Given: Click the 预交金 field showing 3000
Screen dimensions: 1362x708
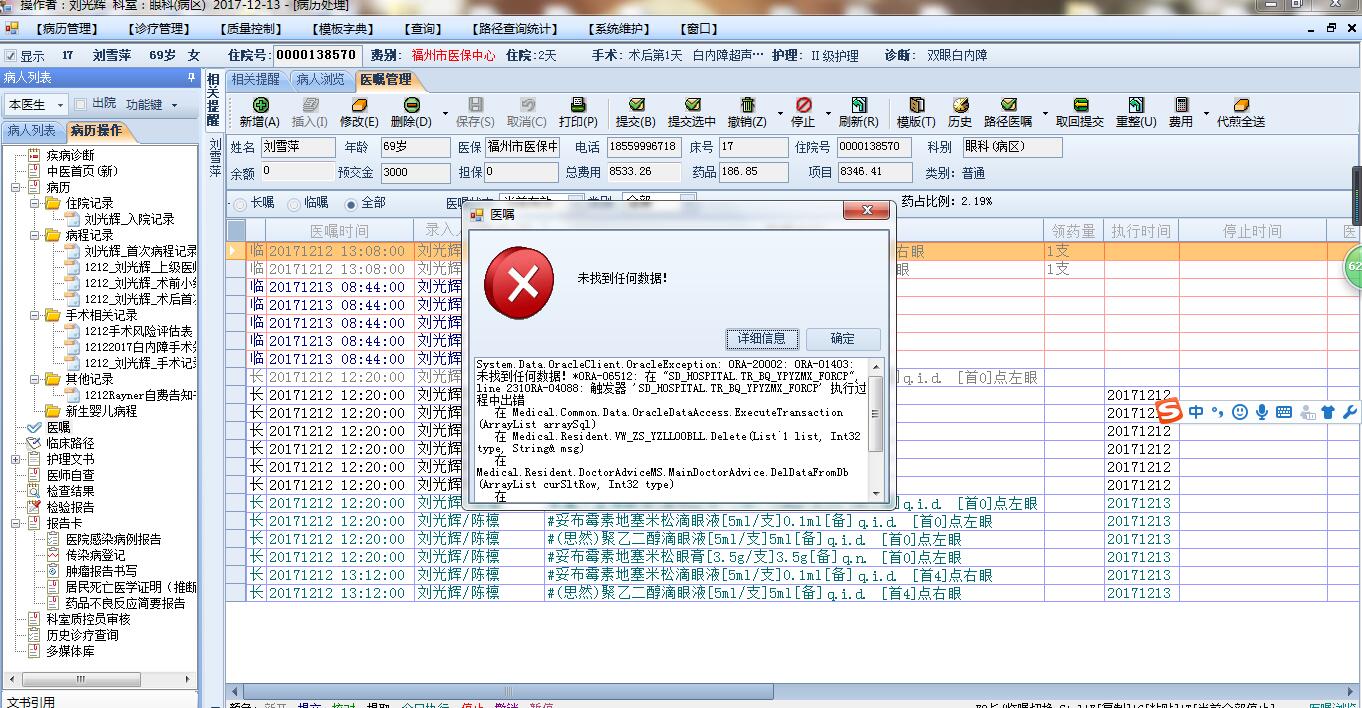Looking at the screenshot, I should tap(414, 172).
